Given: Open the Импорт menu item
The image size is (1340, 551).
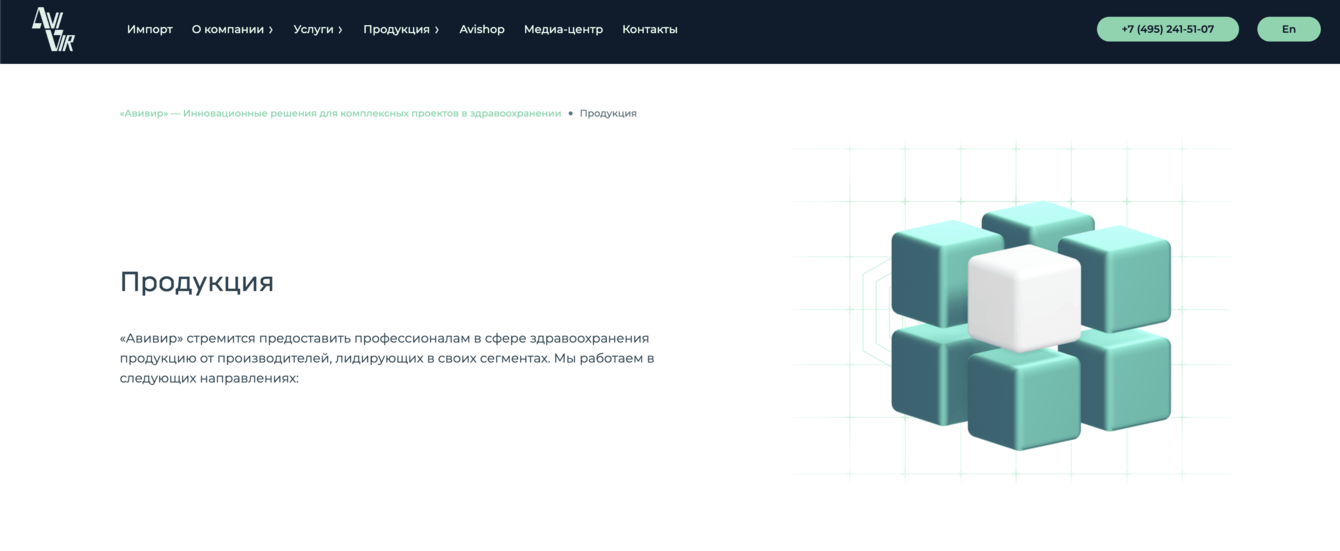Looking at the screenshot, I should click(150, 29).
